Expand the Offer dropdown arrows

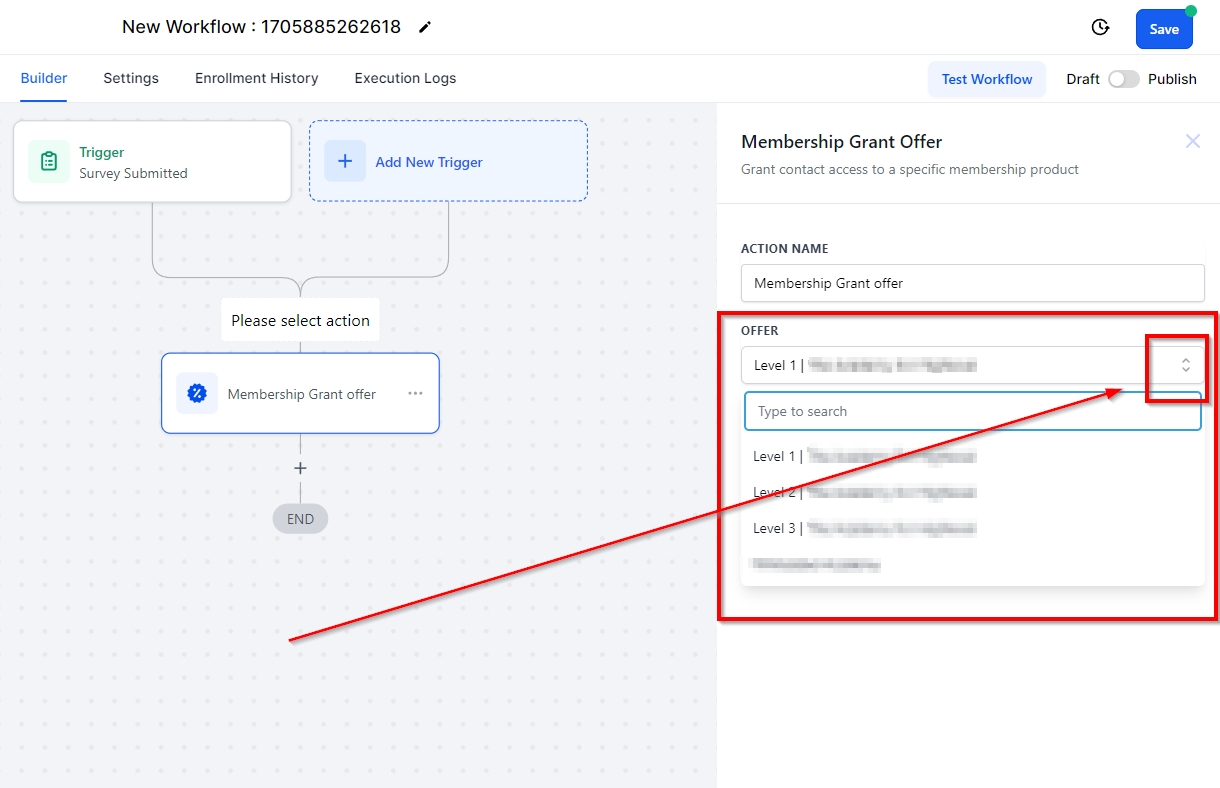click(1185, 365)
